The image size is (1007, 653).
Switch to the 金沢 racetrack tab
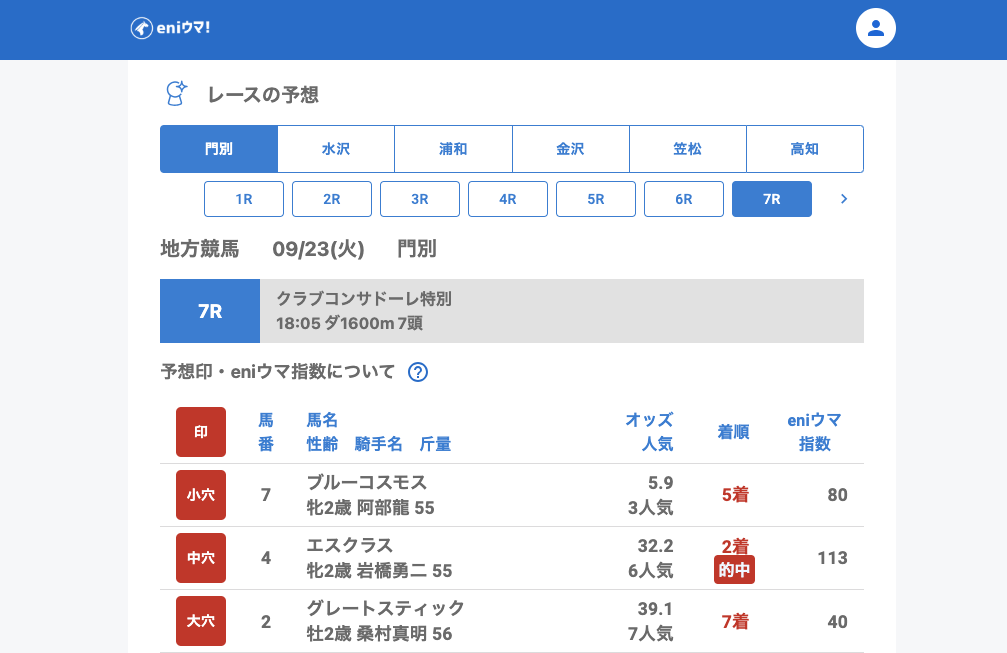coord(570,149)
